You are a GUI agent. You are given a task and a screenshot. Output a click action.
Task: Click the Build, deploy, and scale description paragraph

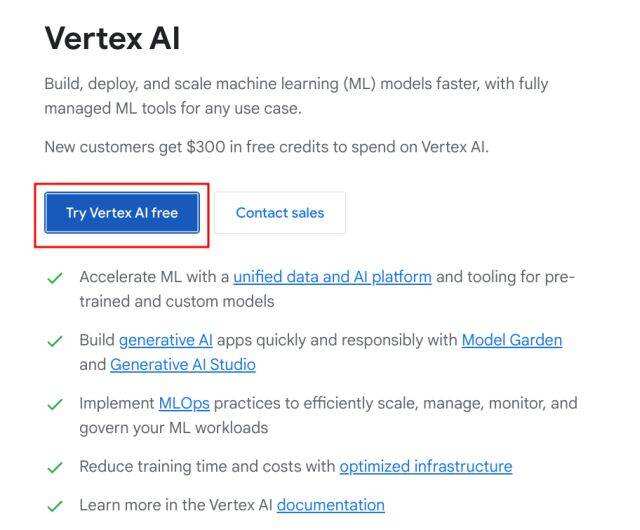[296, 96]
